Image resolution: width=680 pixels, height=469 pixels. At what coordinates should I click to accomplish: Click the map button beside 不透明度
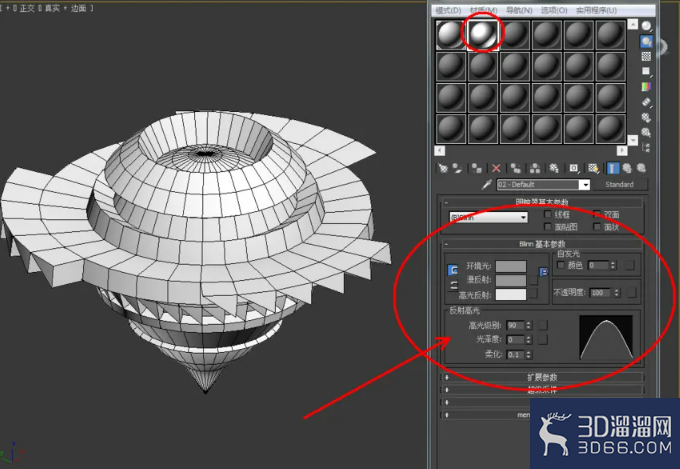[632, 293]
